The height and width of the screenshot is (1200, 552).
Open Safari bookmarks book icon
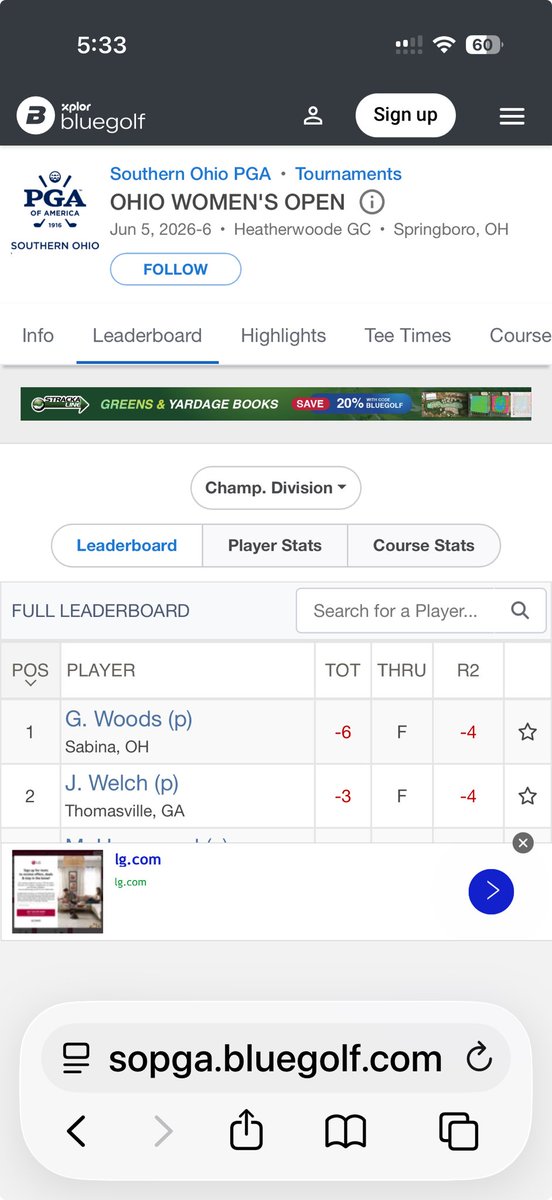click(346, 1132)
